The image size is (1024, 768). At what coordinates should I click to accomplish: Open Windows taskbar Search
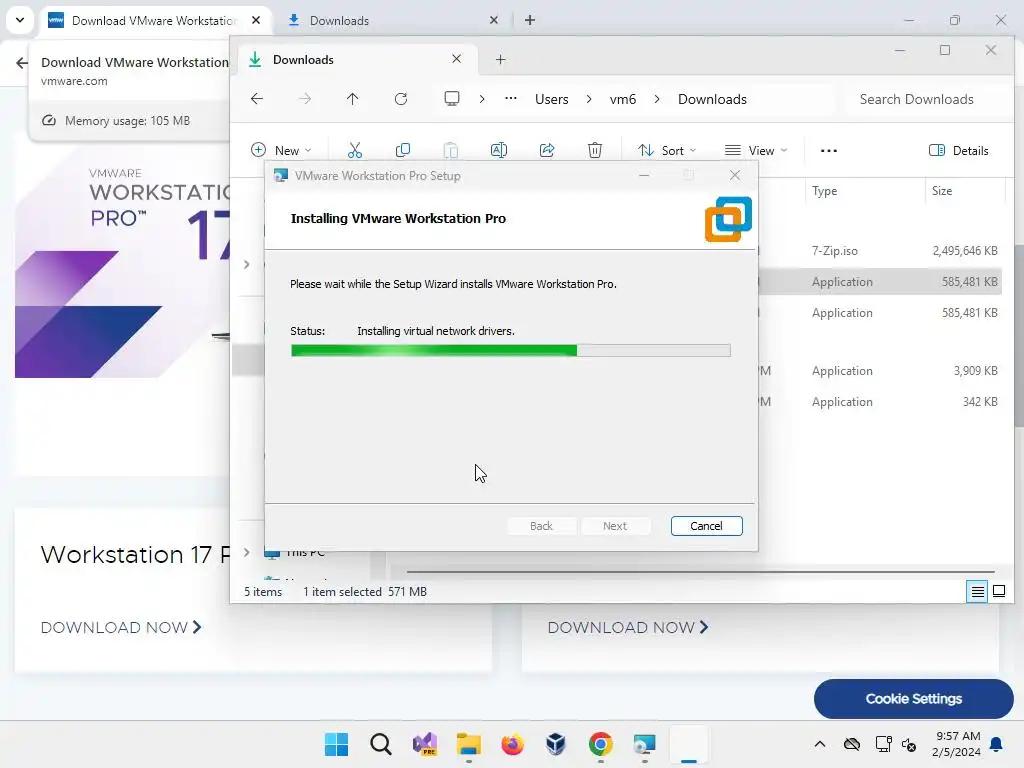pos(381,744)
